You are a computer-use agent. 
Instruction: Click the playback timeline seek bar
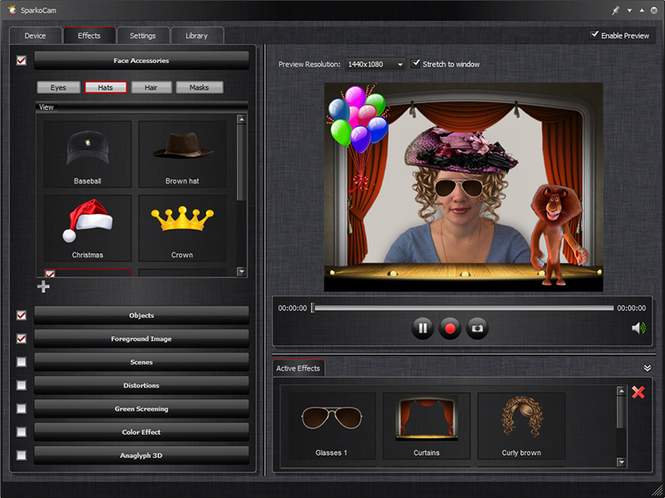[x=462, y=308]
